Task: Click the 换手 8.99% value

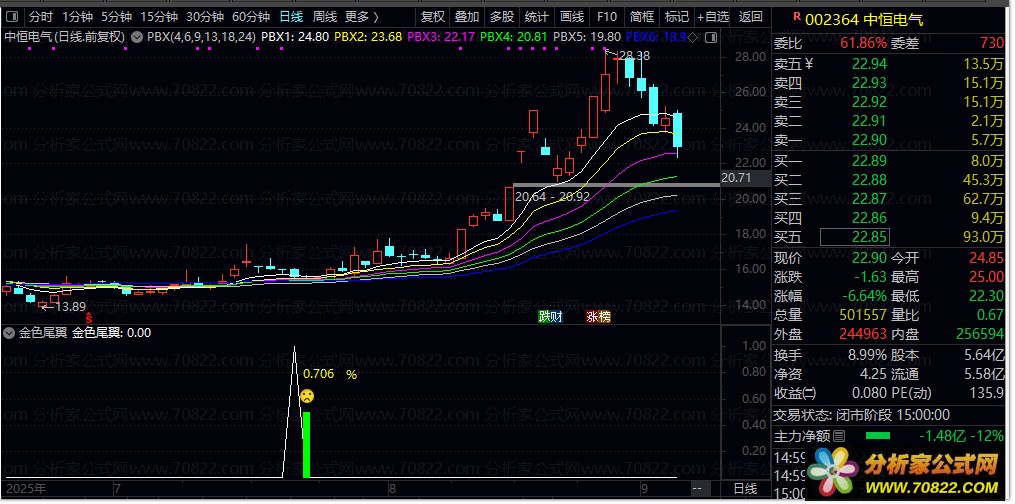Action: pos(868,355)
